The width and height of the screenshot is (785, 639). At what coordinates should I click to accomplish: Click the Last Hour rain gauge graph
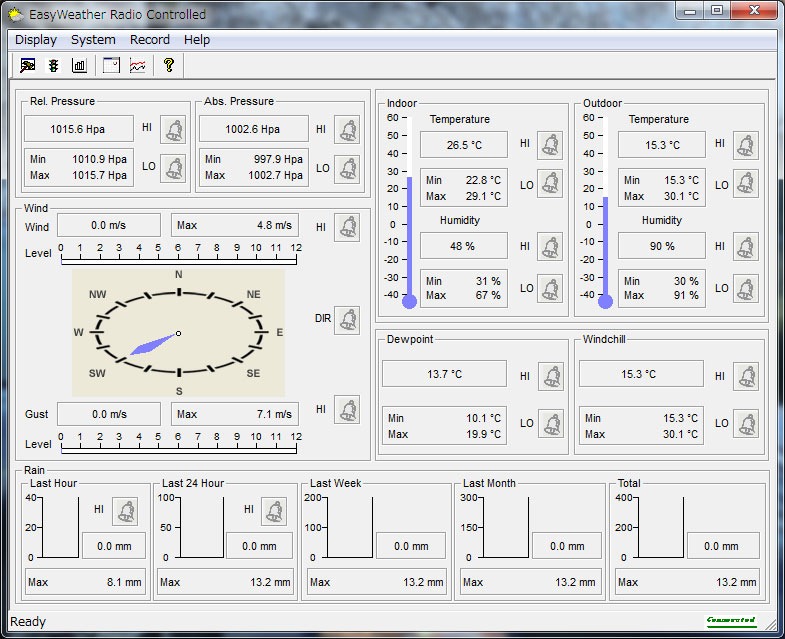click(60, 527)
